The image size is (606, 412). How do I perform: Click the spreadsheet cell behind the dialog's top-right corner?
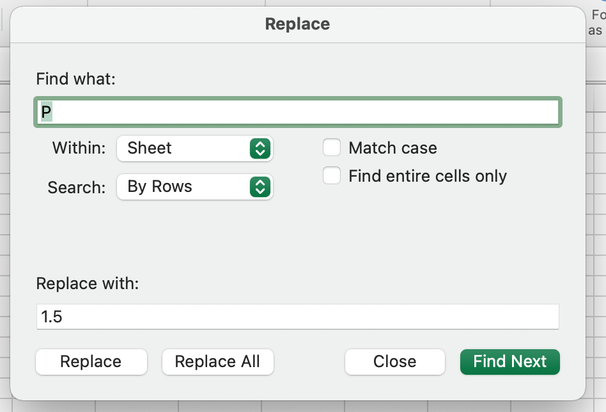pos(596,22)
